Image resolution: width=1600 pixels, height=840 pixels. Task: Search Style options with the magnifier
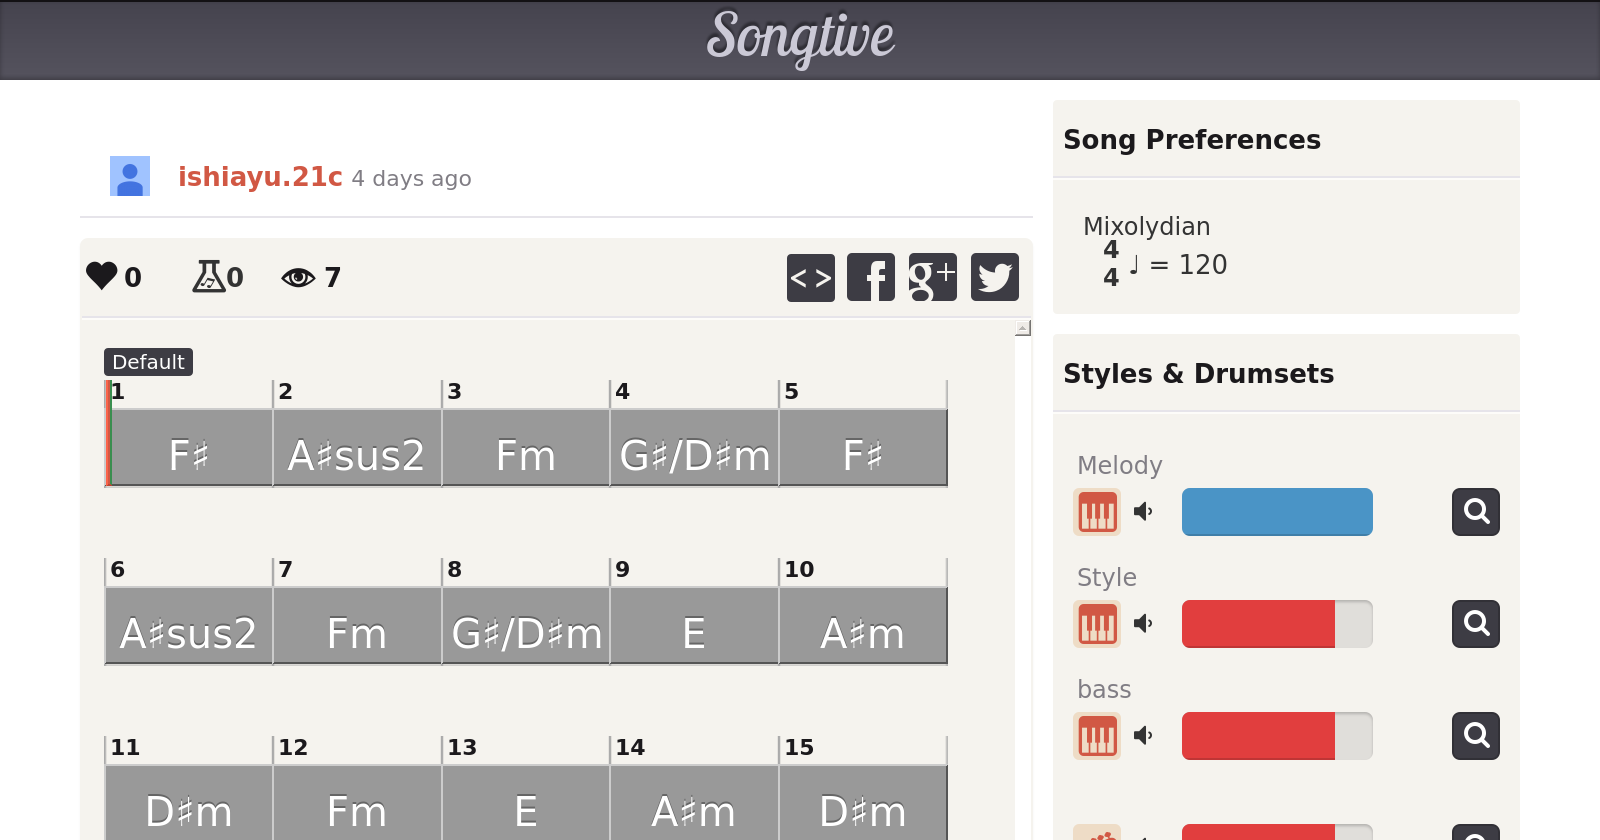point(1475,624)
